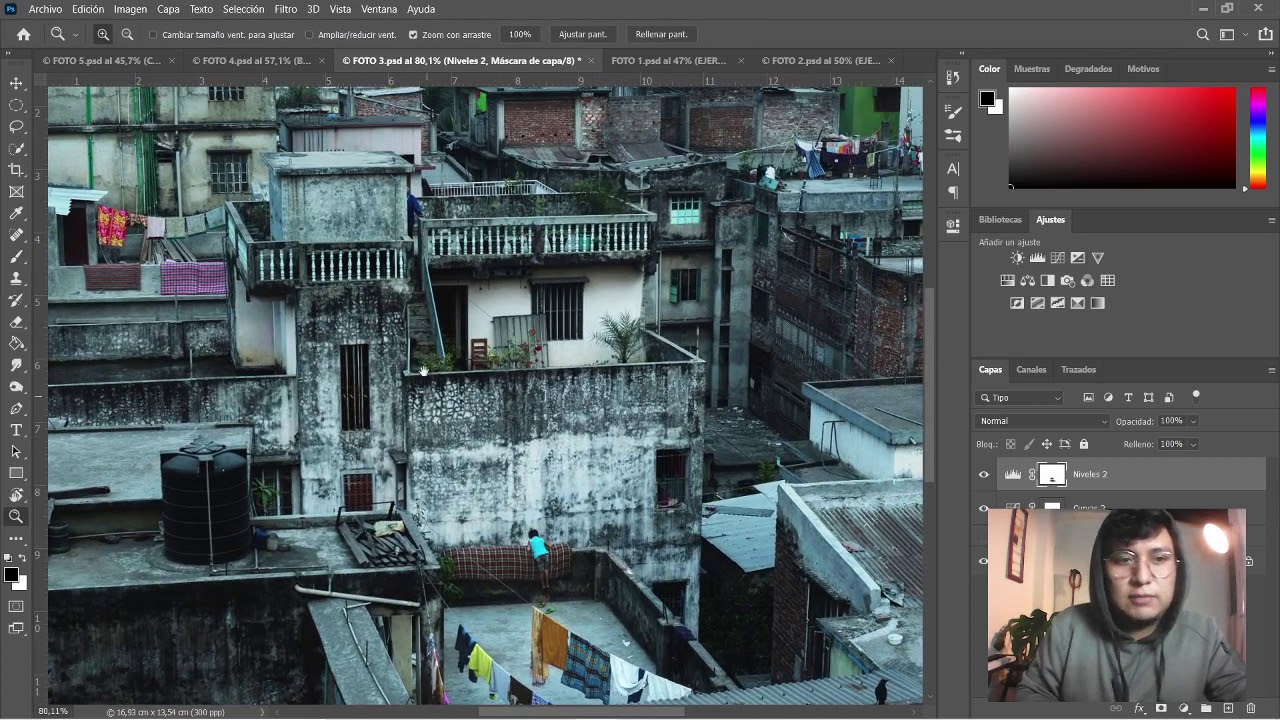Open the Search icon in options bar
Screen dimensions: 1280x720
coord(1203,34)
